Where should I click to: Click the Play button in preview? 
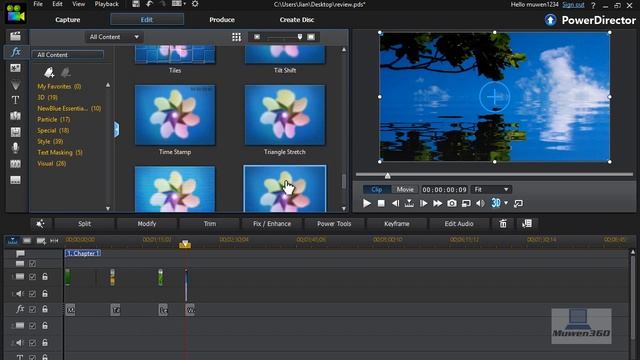click(367, 203)
